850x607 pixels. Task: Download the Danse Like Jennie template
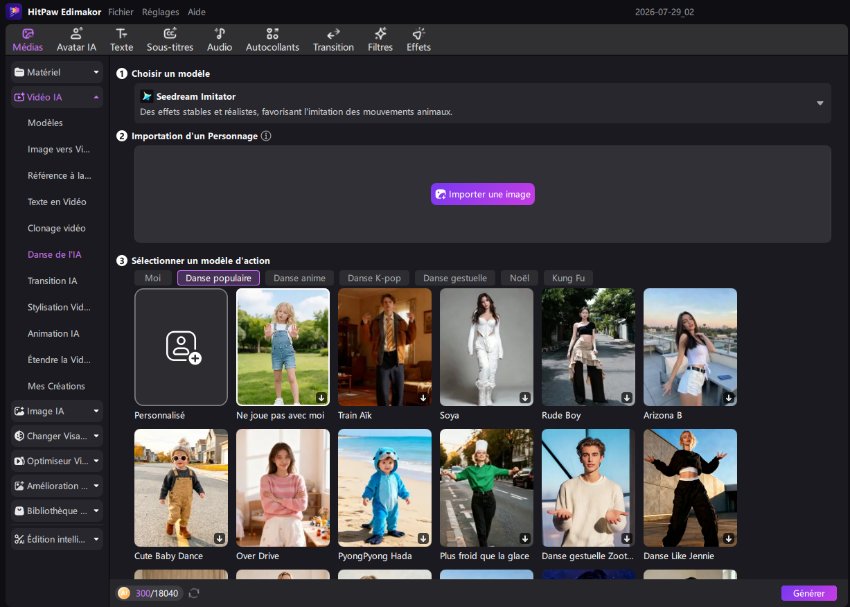click(729, 539)
